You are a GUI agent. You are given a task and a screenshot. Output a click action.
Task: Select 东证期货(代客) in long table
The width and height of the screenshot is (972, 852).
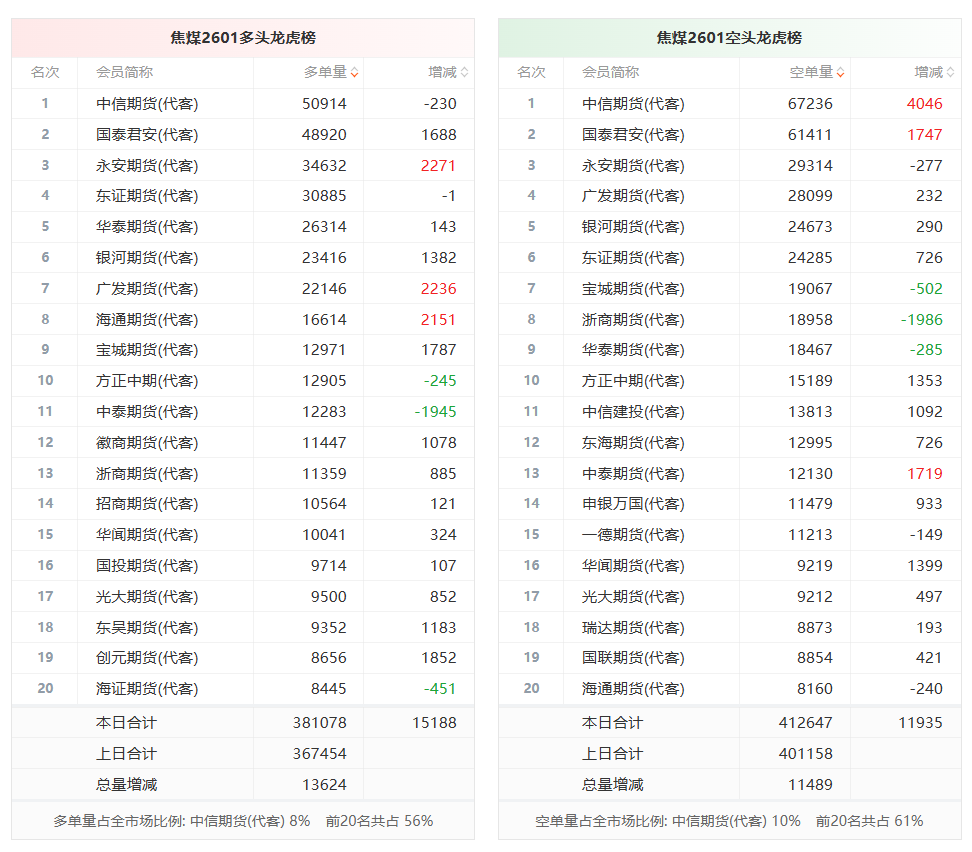pyautogui.click(x=147, y=196)
